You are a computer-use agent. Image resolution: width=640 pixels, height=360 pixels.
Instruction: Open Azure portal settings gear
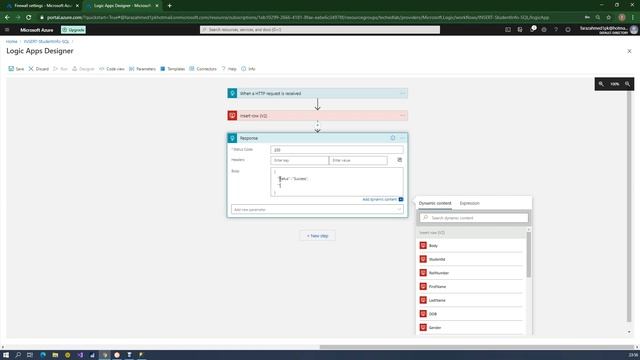(544, 30)
